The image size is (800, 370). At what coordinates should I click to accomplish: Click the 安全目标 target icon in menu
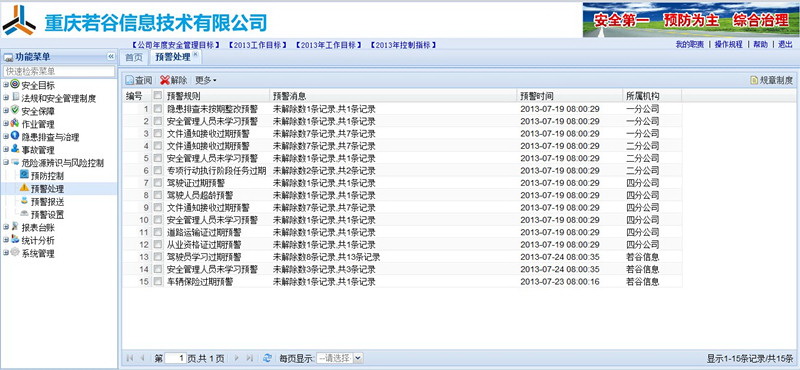15,85
